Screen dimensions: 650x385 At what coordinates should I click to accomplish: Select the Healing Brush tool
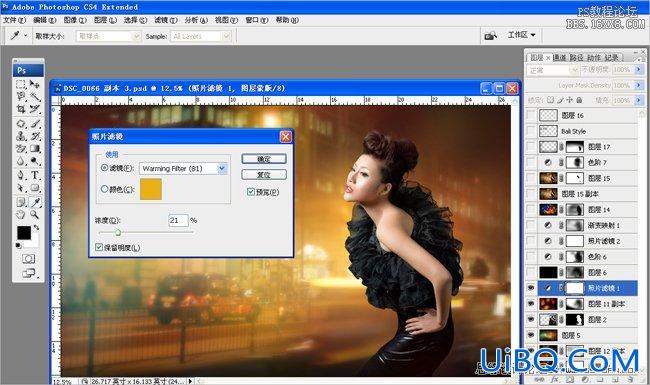point(21,124)
